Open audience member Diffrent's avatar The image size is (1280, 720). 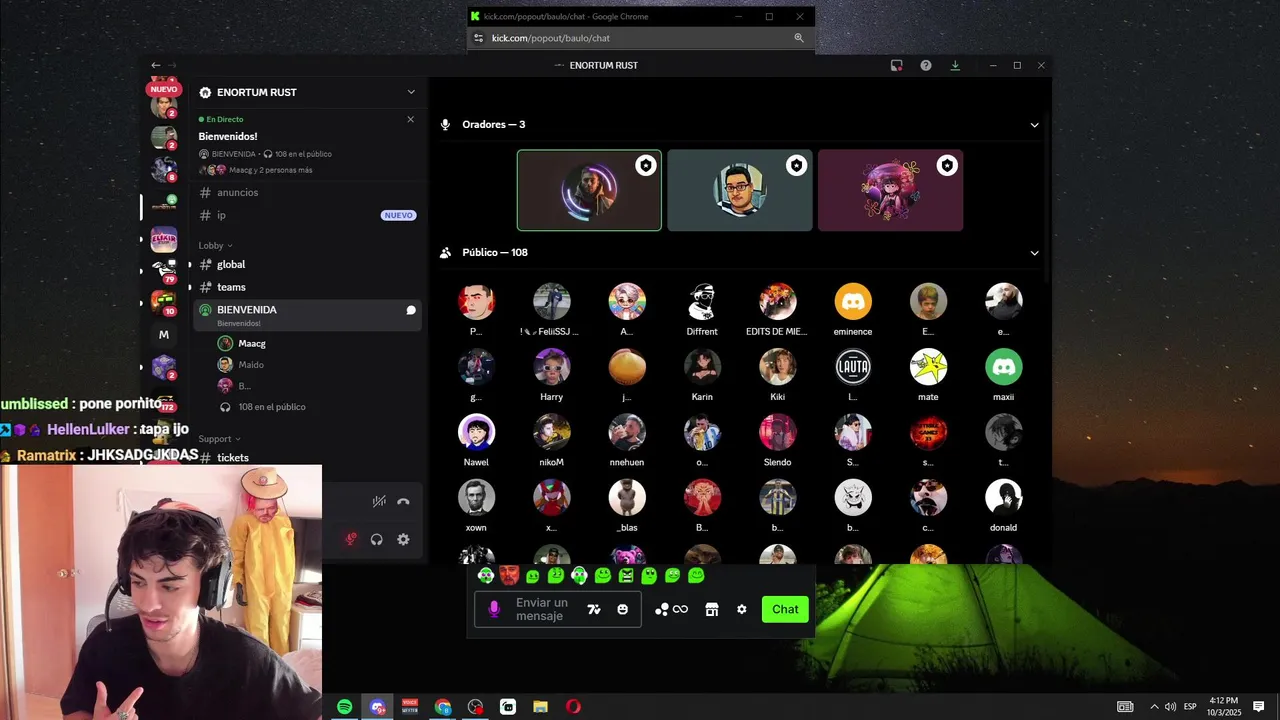pyautogui.click(x=702, y=301)
